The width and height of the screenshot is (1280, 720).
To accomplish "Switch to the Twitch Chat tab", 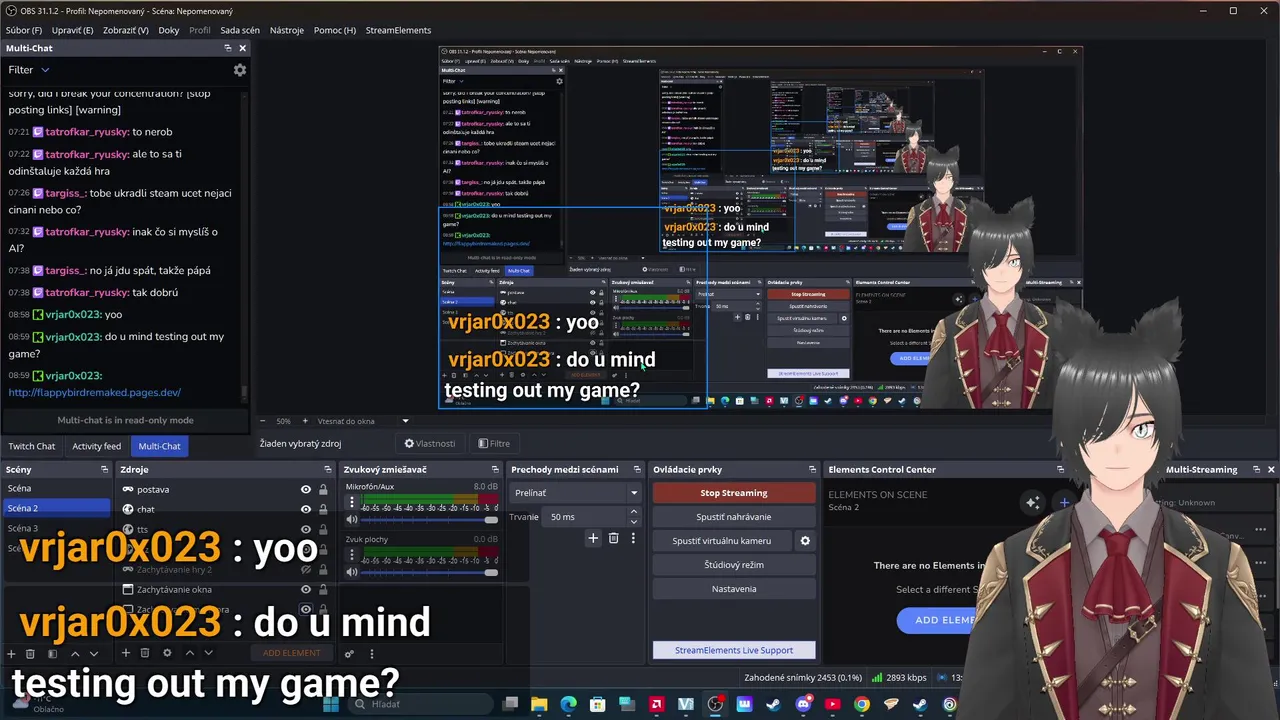I will click(x=32, y=446).
